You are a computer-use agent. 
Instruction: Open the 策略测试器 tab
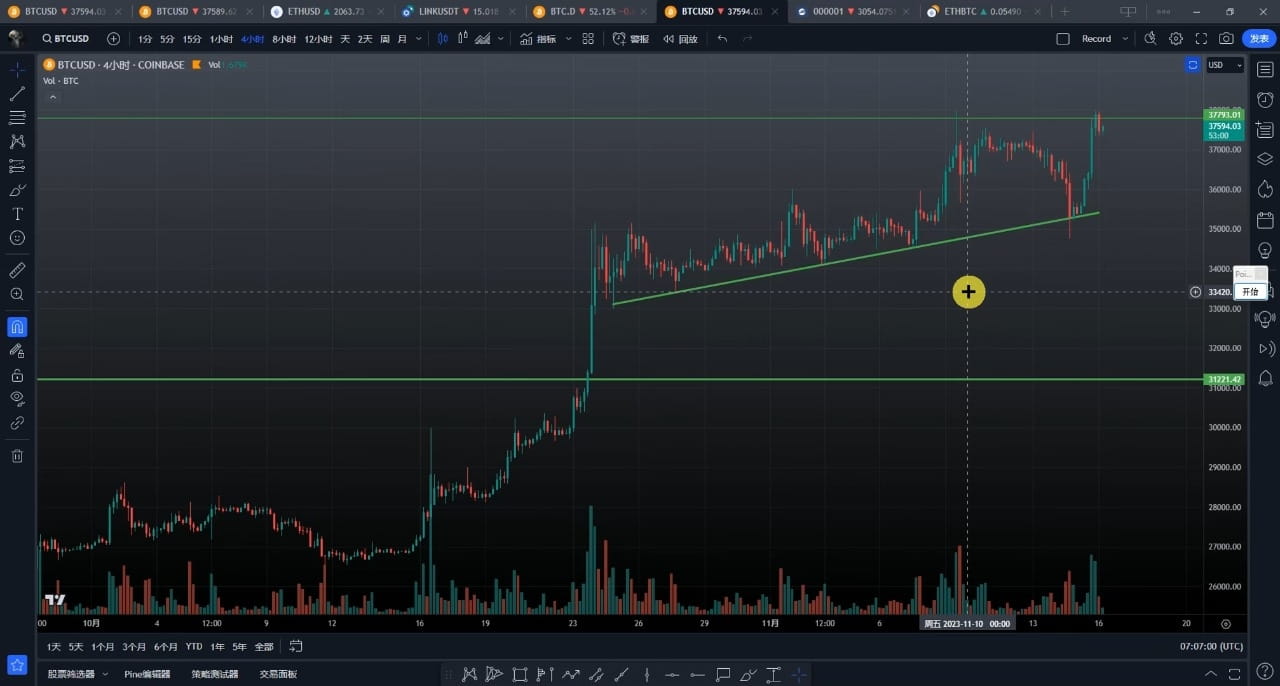click(215, 674)
